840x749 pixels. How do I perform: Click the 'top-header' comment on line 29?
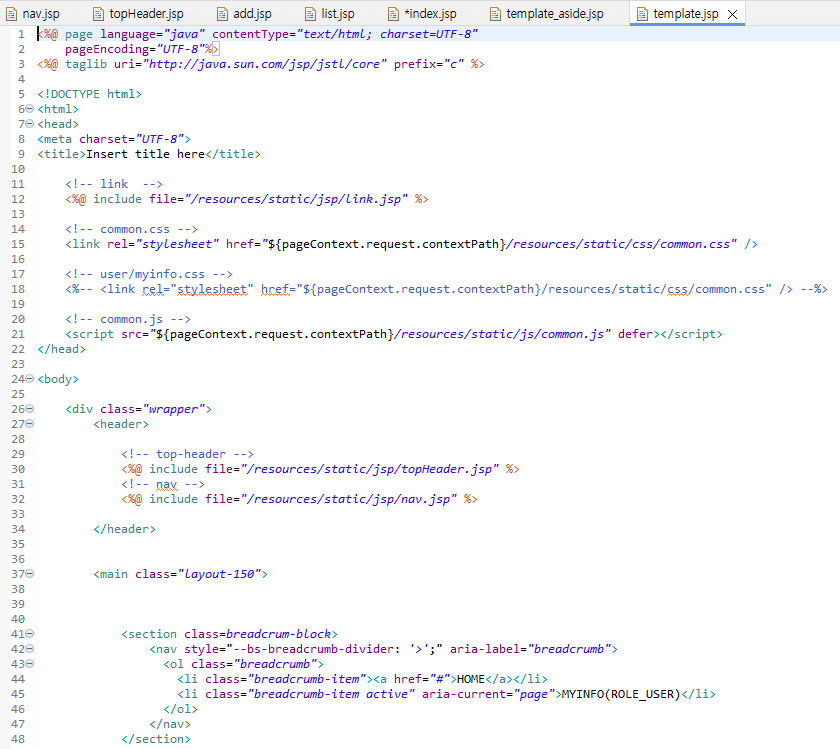[187, 454]
